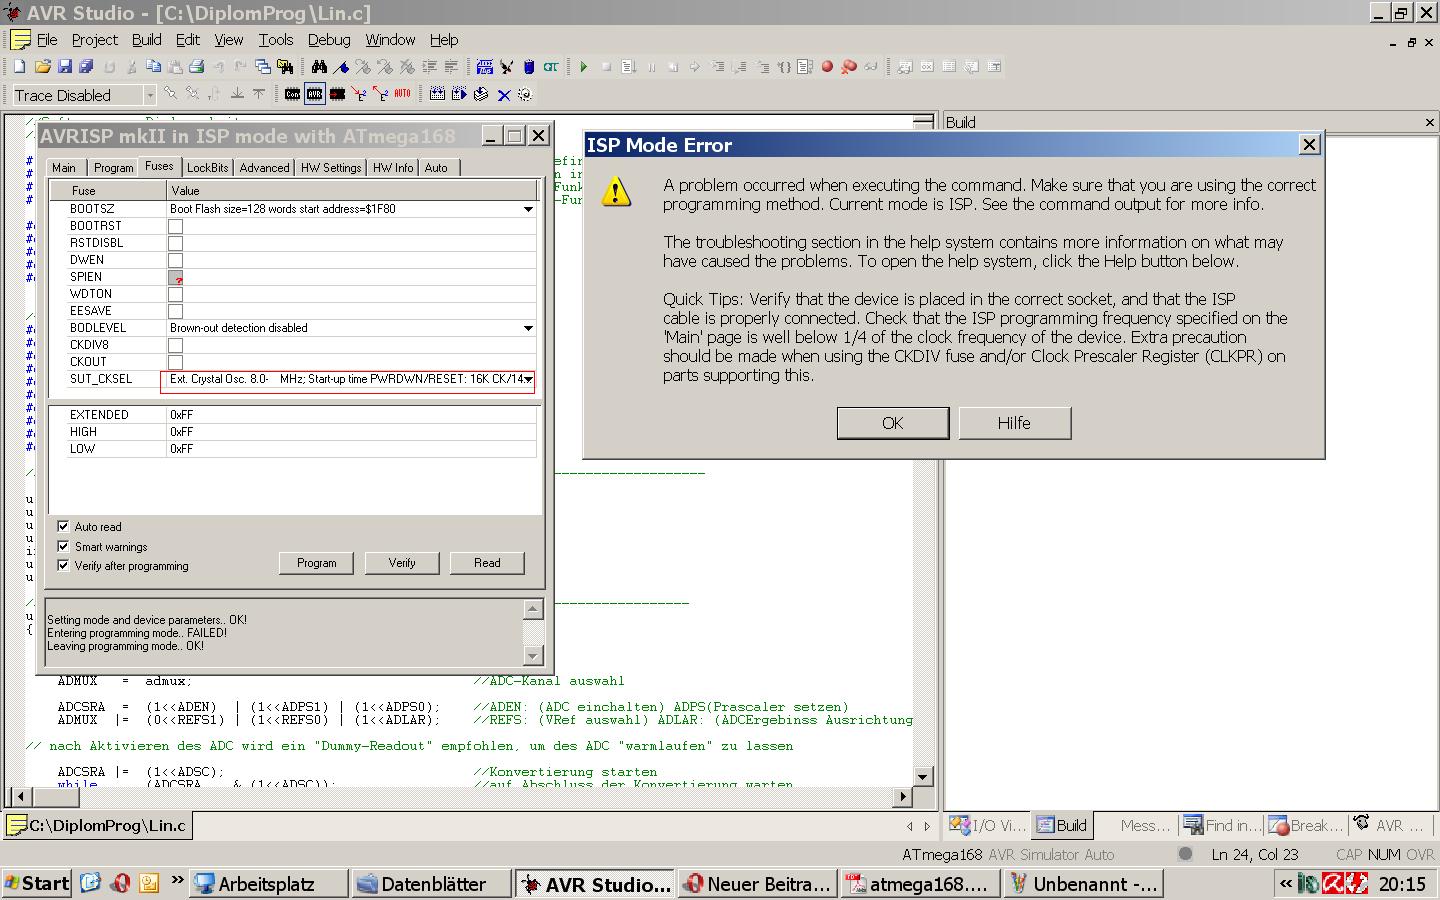Click the Compile icon
The image size is (1440, 900).
pyautogui.click(x=481, y=94)
